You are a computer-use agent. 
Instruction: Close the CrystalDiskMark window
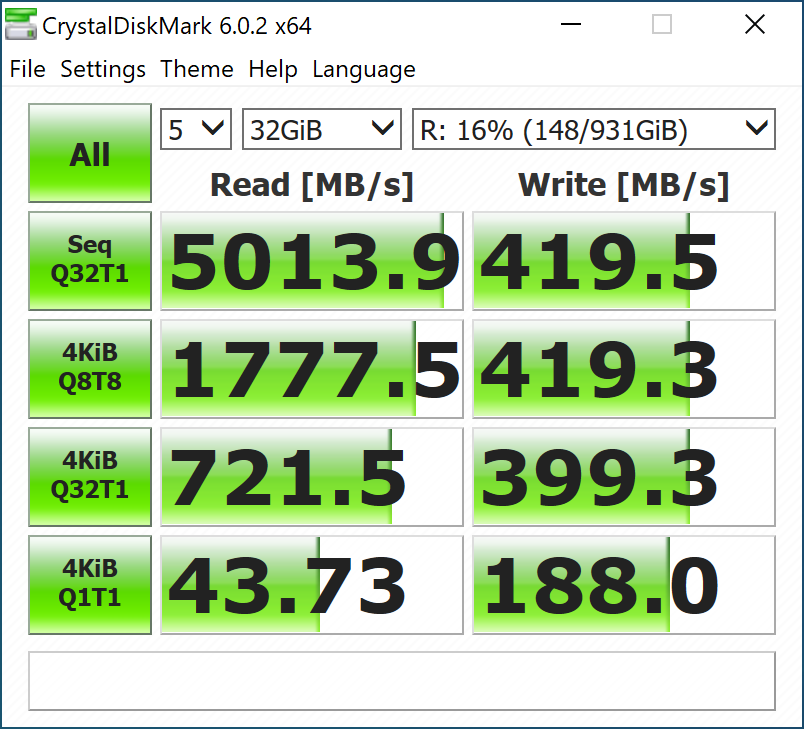click(x=755, y=24)
